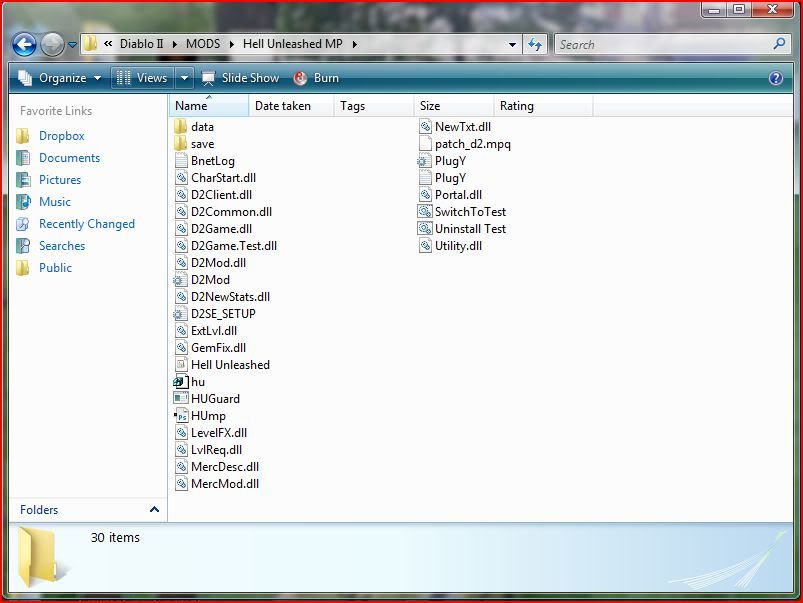Click the magnifying glass search icon
This screenshot has width=803, height=603.
779,44
